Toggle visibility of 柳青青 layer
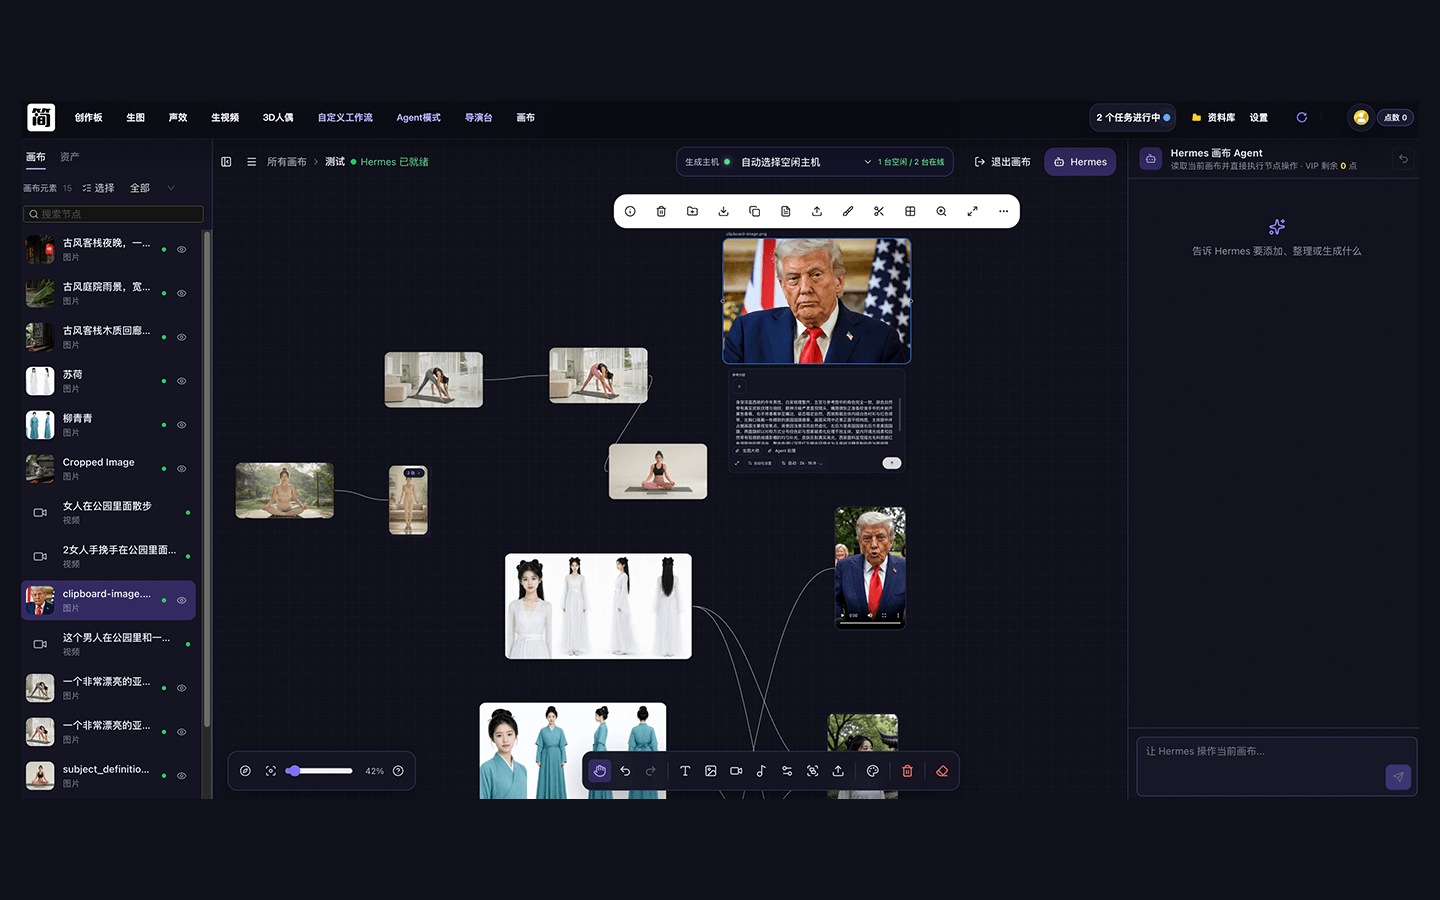 click(x=182, y=425)
